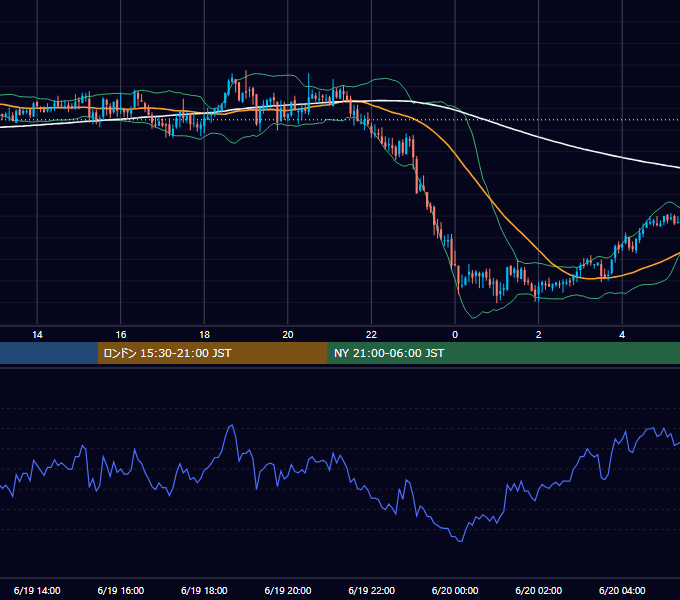Screen dimensions: 680x600
Task: Click the hour label 4 on the price chart axis
Action: pyautogui.click(x=622, y=335)
